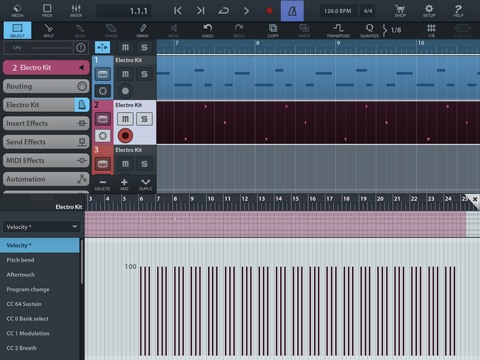Image resolution: width=480 pixels, height=360 pixels.
Task: Open Transpose function
Action: pos(338,30)
